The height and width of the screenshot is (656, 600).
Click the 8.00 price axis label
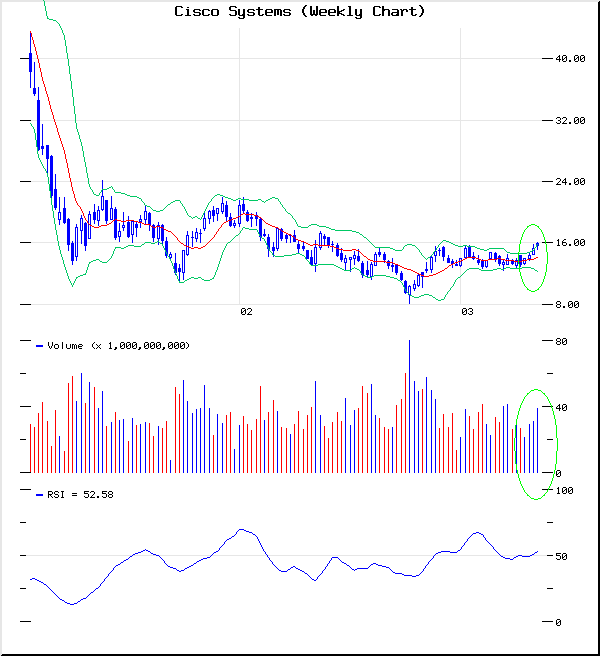click(567, 305)
